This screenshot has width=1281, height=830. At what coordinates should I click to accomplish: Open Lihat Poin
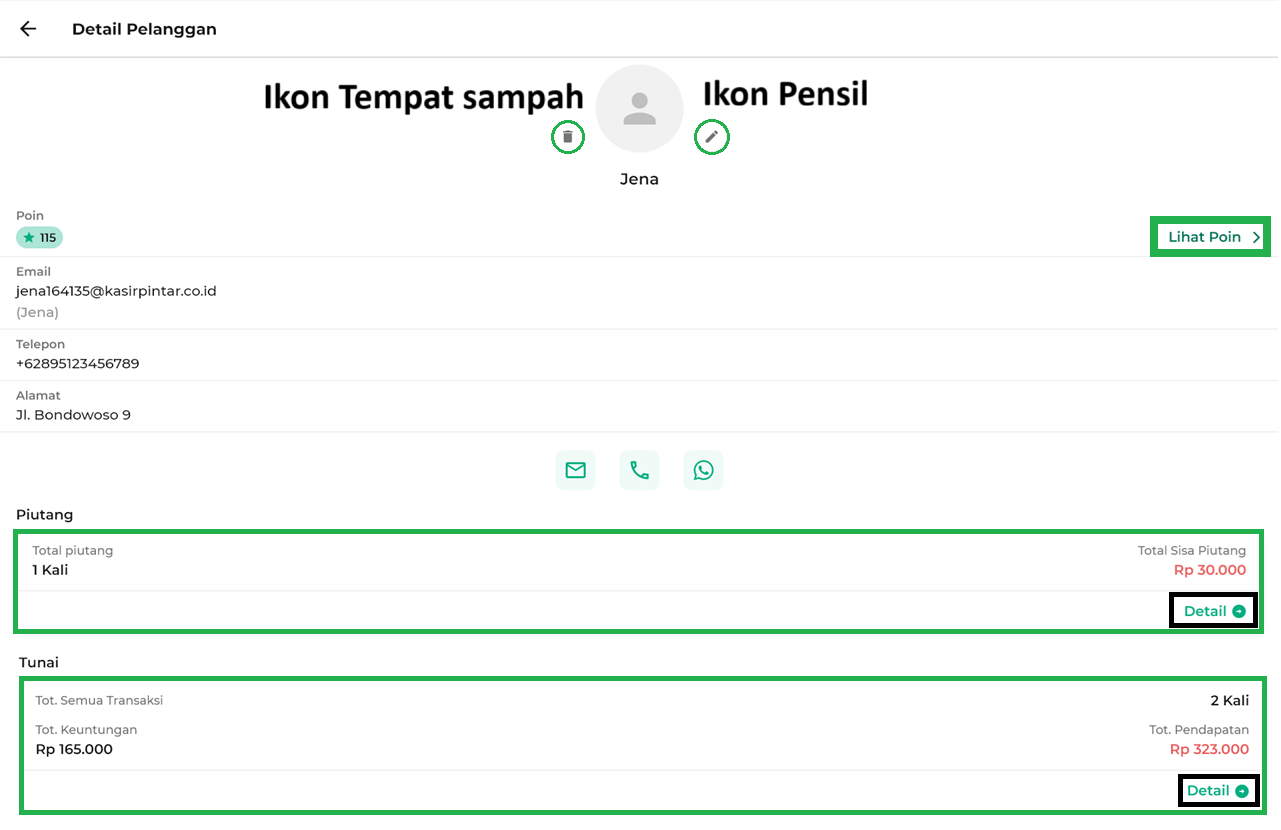point(1204,237)
